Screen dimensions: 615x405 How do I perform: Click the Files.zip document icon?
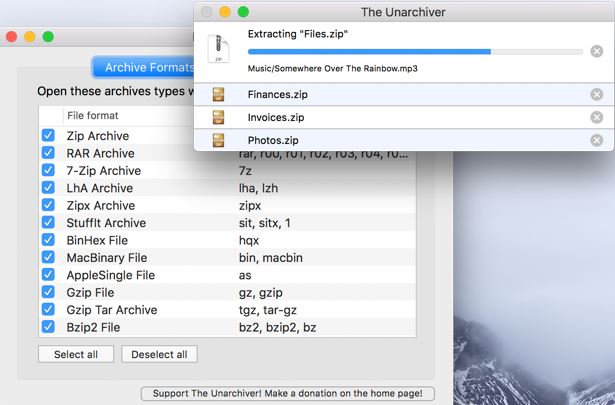click(x=218, y=49)
